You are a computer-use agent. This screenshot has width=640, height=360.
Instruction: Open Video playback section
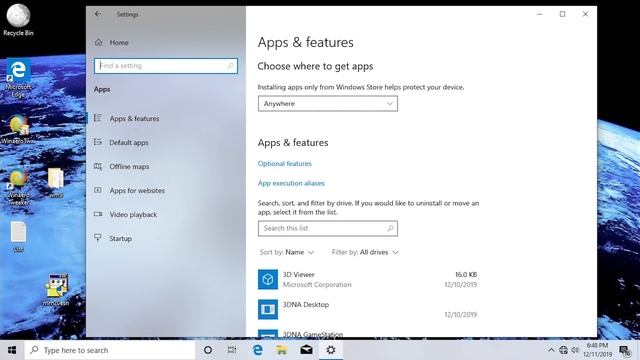[133, 215]
